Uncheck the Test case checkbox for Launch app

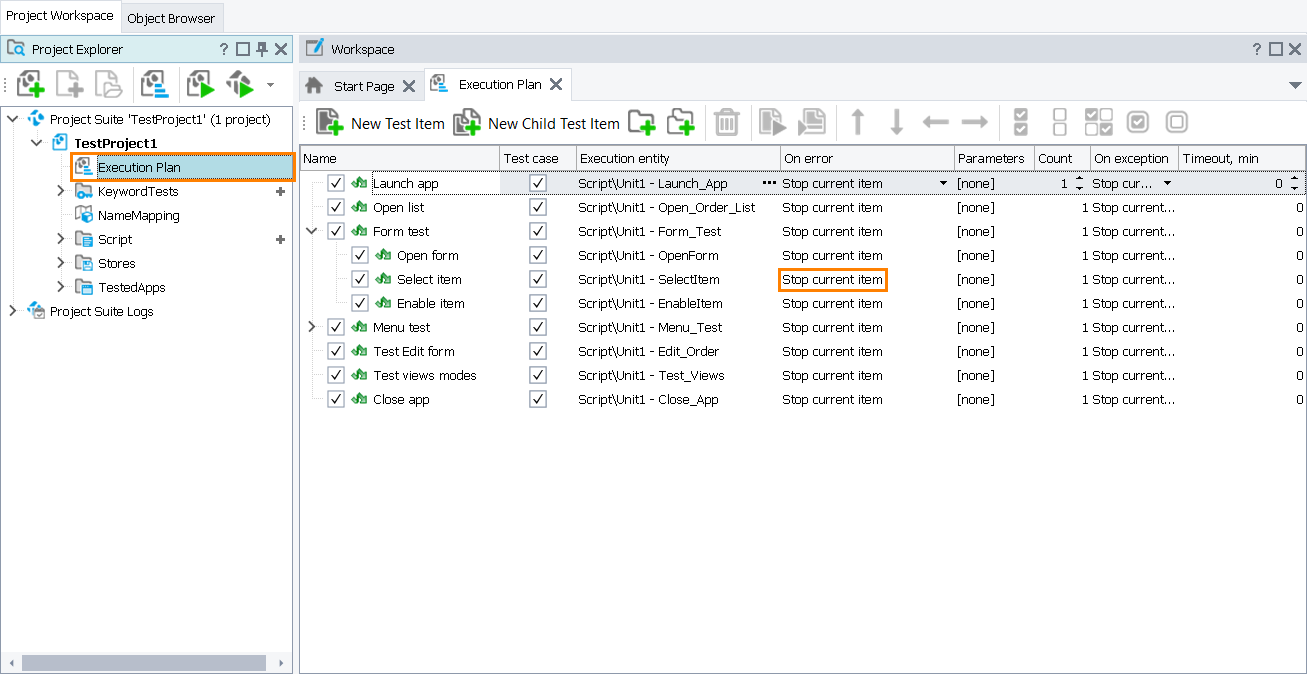point(537,183)
